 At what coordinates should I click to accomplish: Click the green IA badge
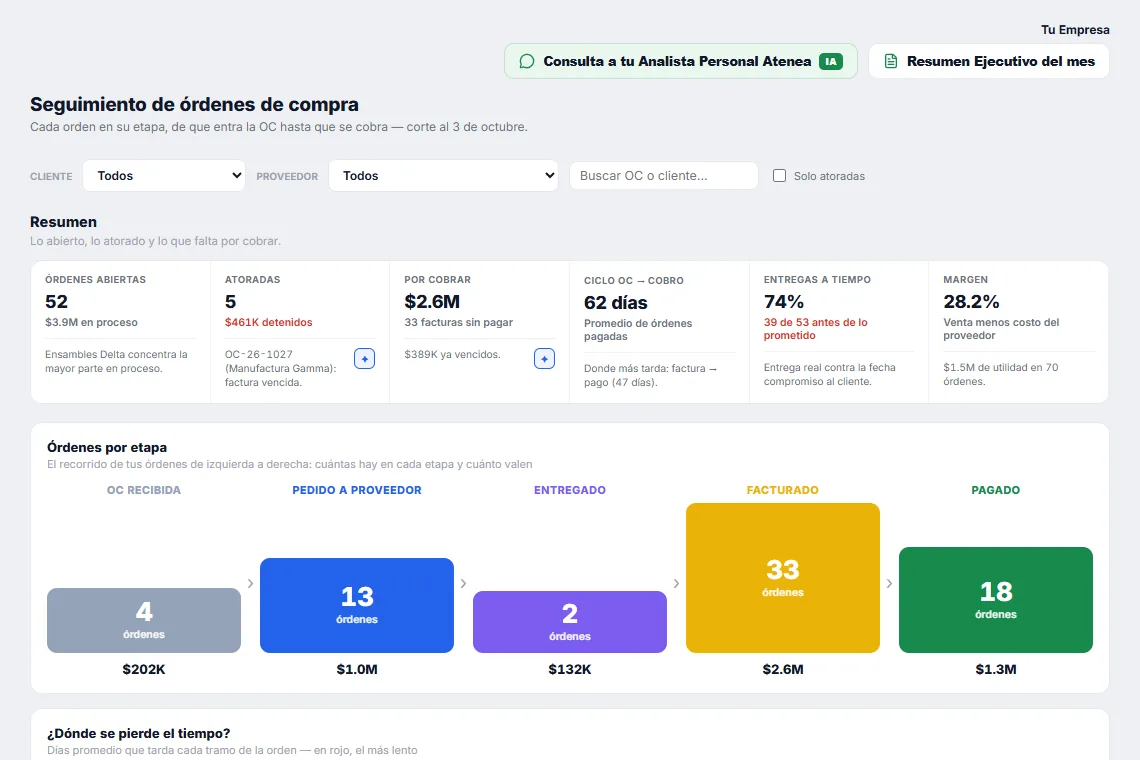tap(830, 62)
